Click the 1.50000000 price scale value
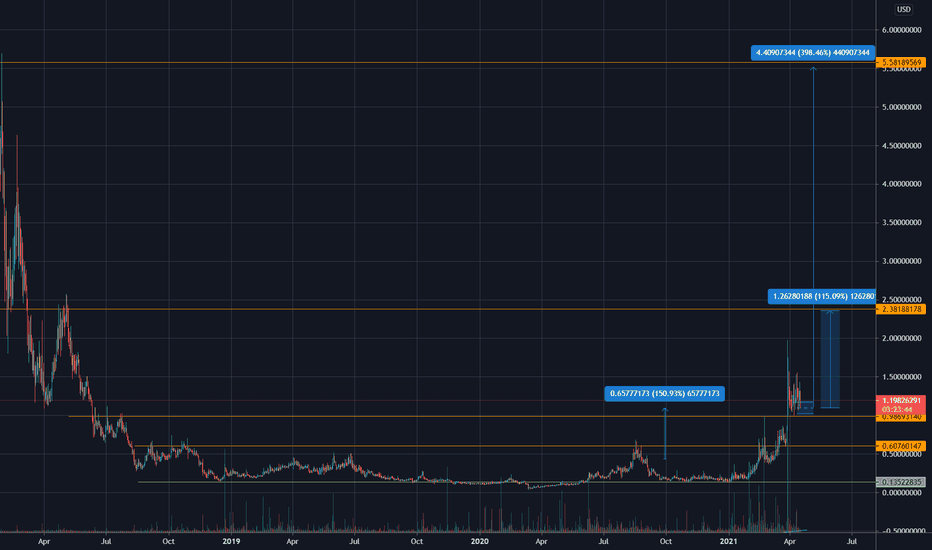The image size is (932, 550). 902,377
